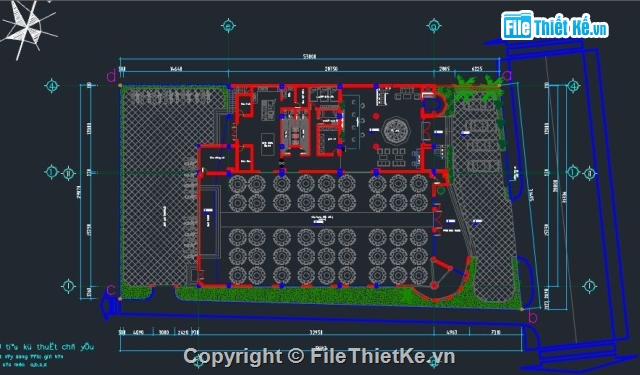Select the top dimension text 16640
Image resolution: width=640 pixels, height=375 pixels.
point(176,69)
